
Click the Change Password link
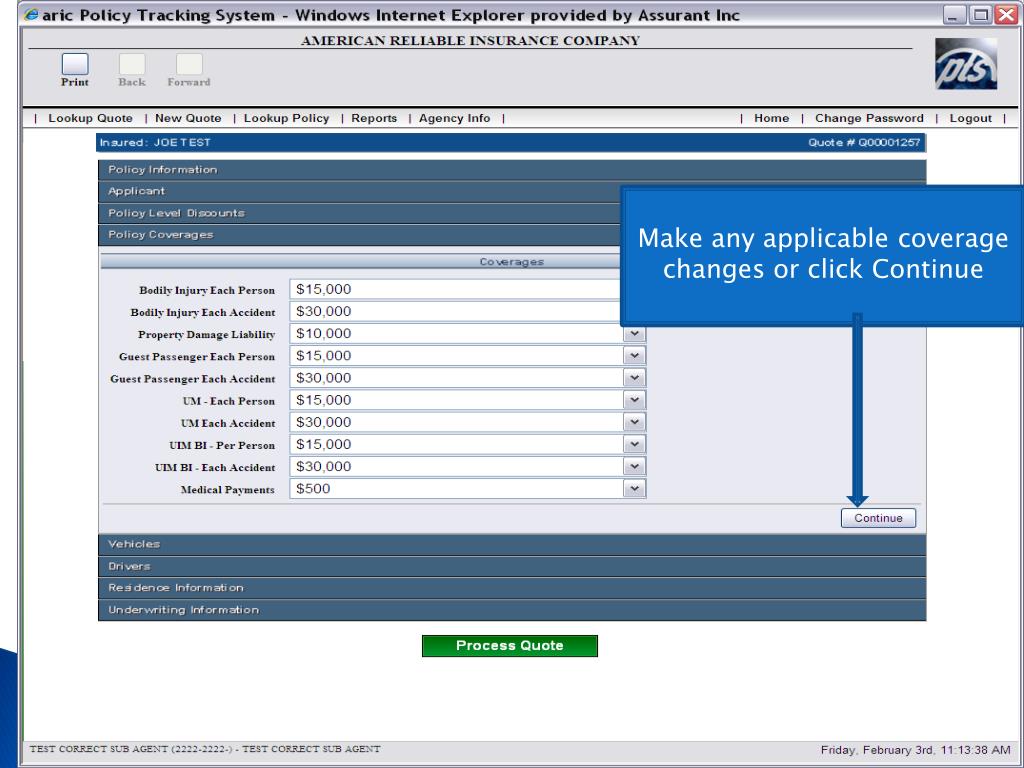[x=869, y=118]
